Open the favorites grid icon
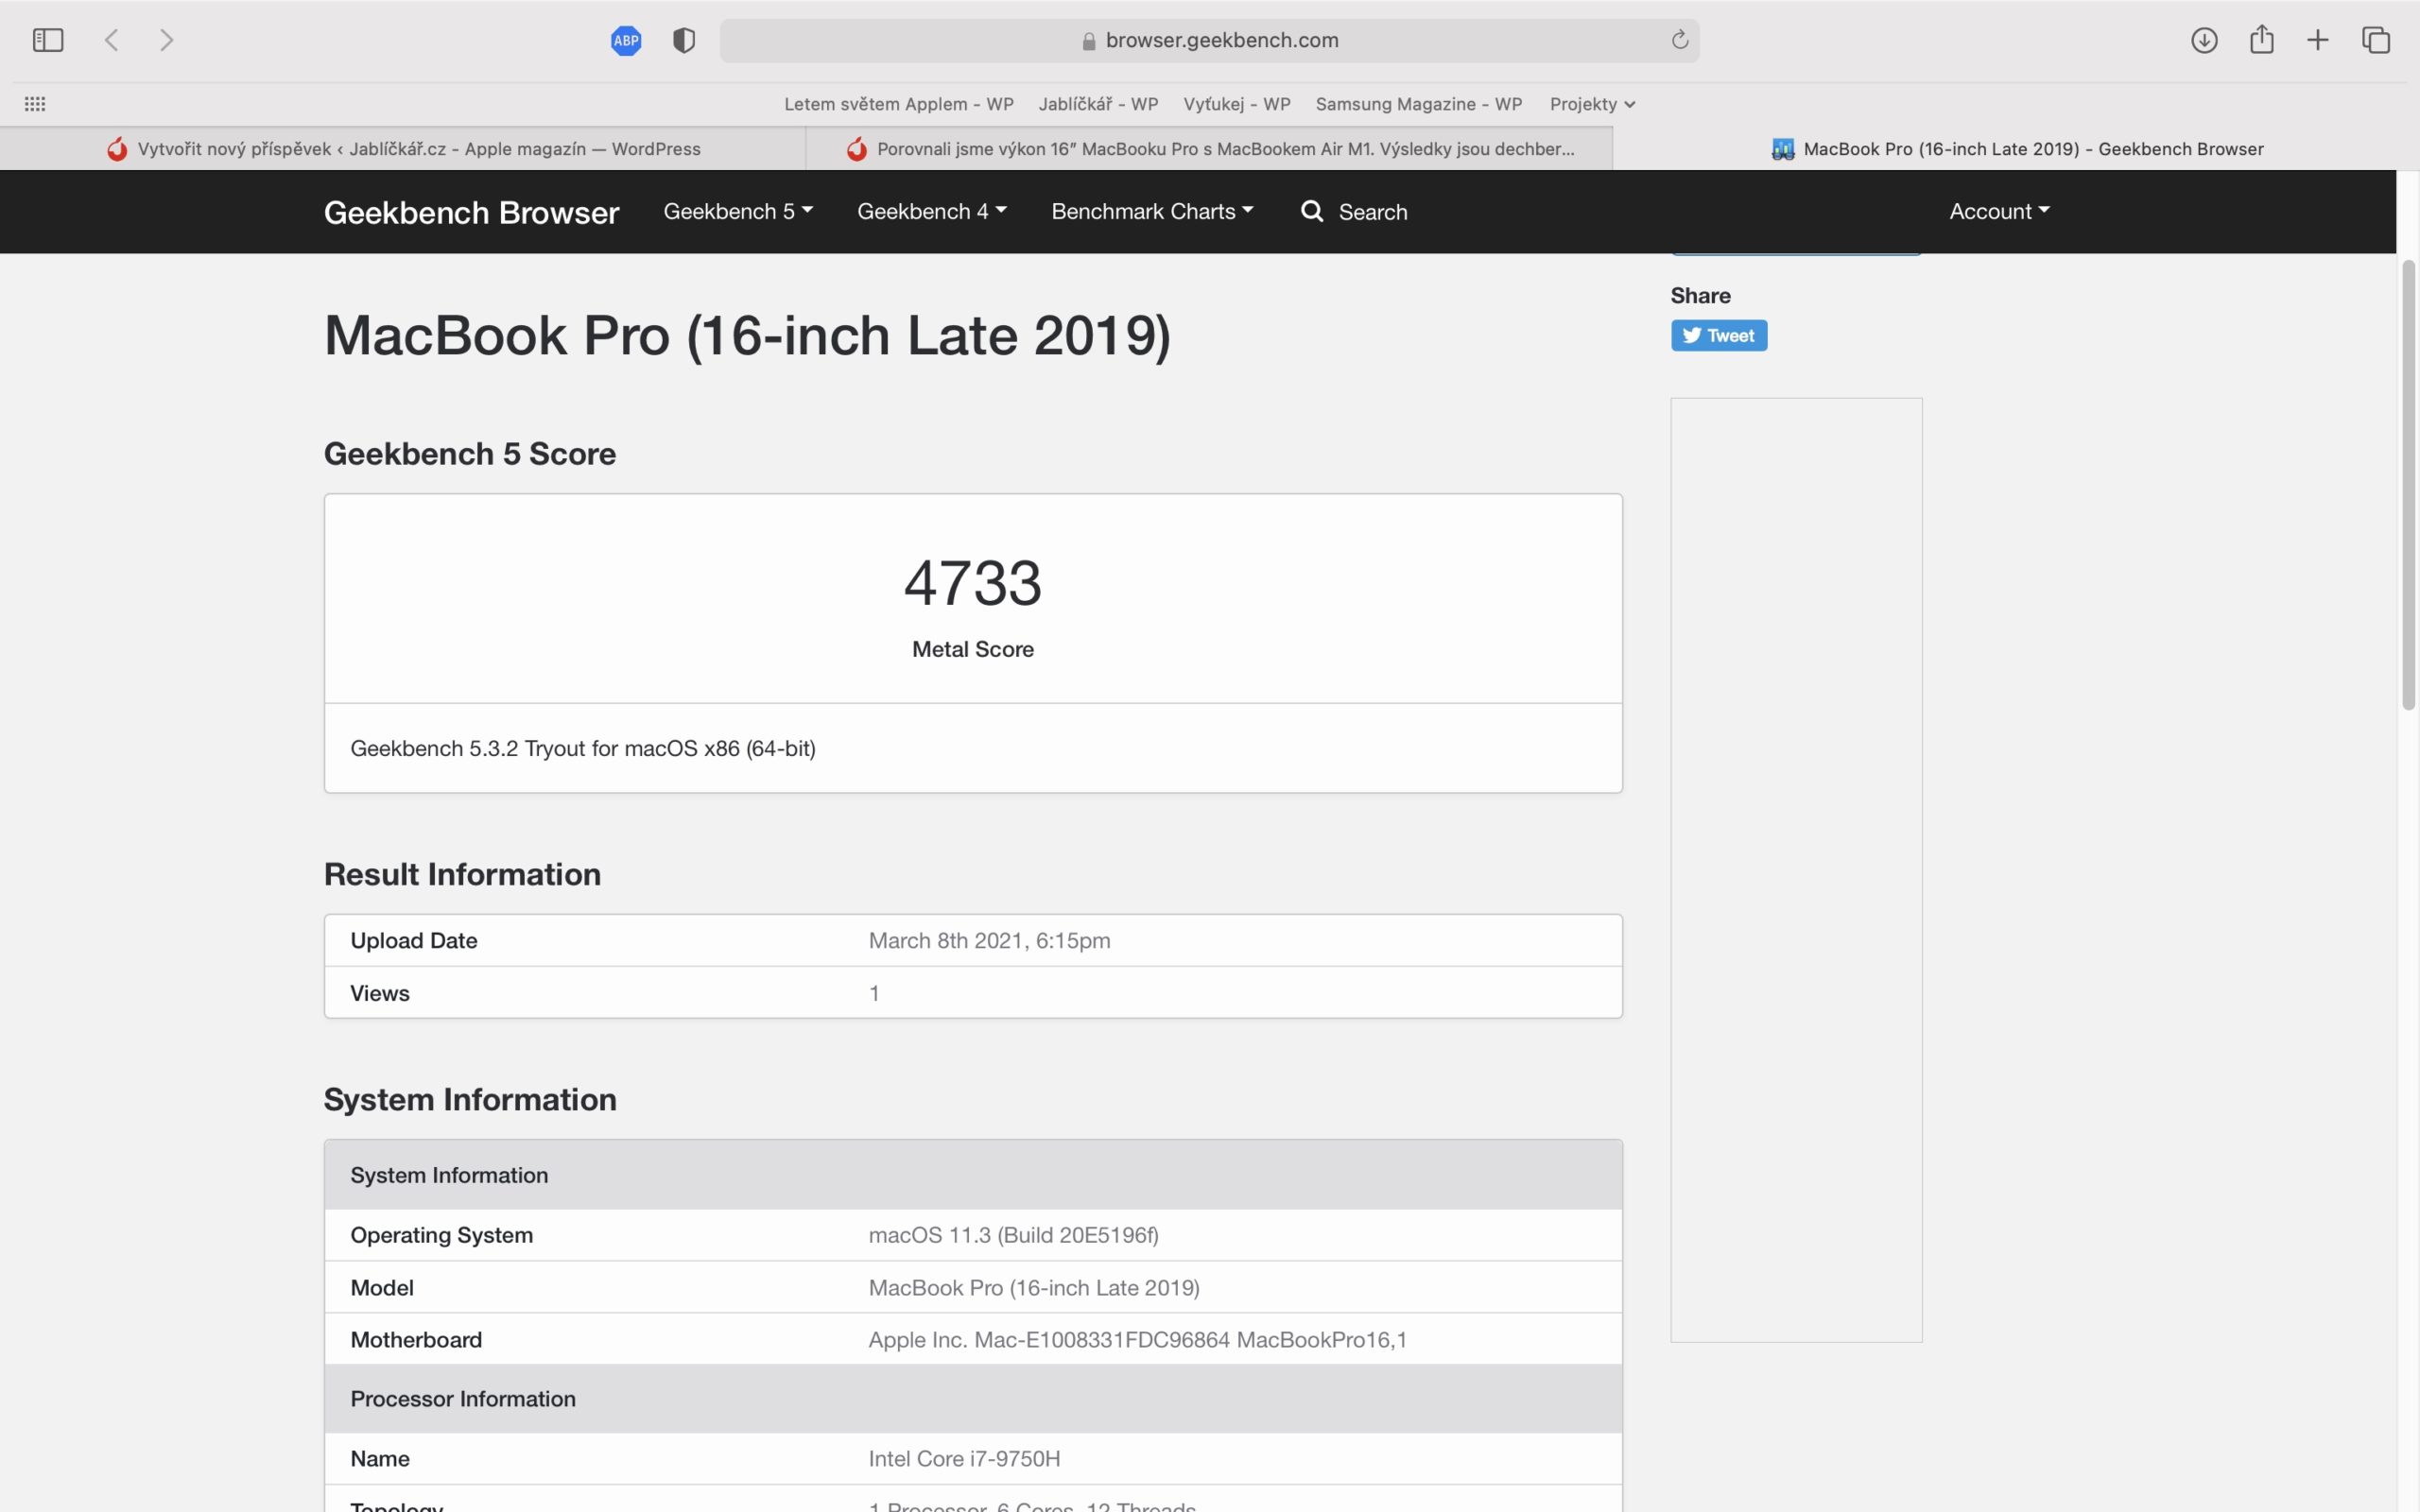This screenshot has height=1512, width=2420. (x=35, y=104)
